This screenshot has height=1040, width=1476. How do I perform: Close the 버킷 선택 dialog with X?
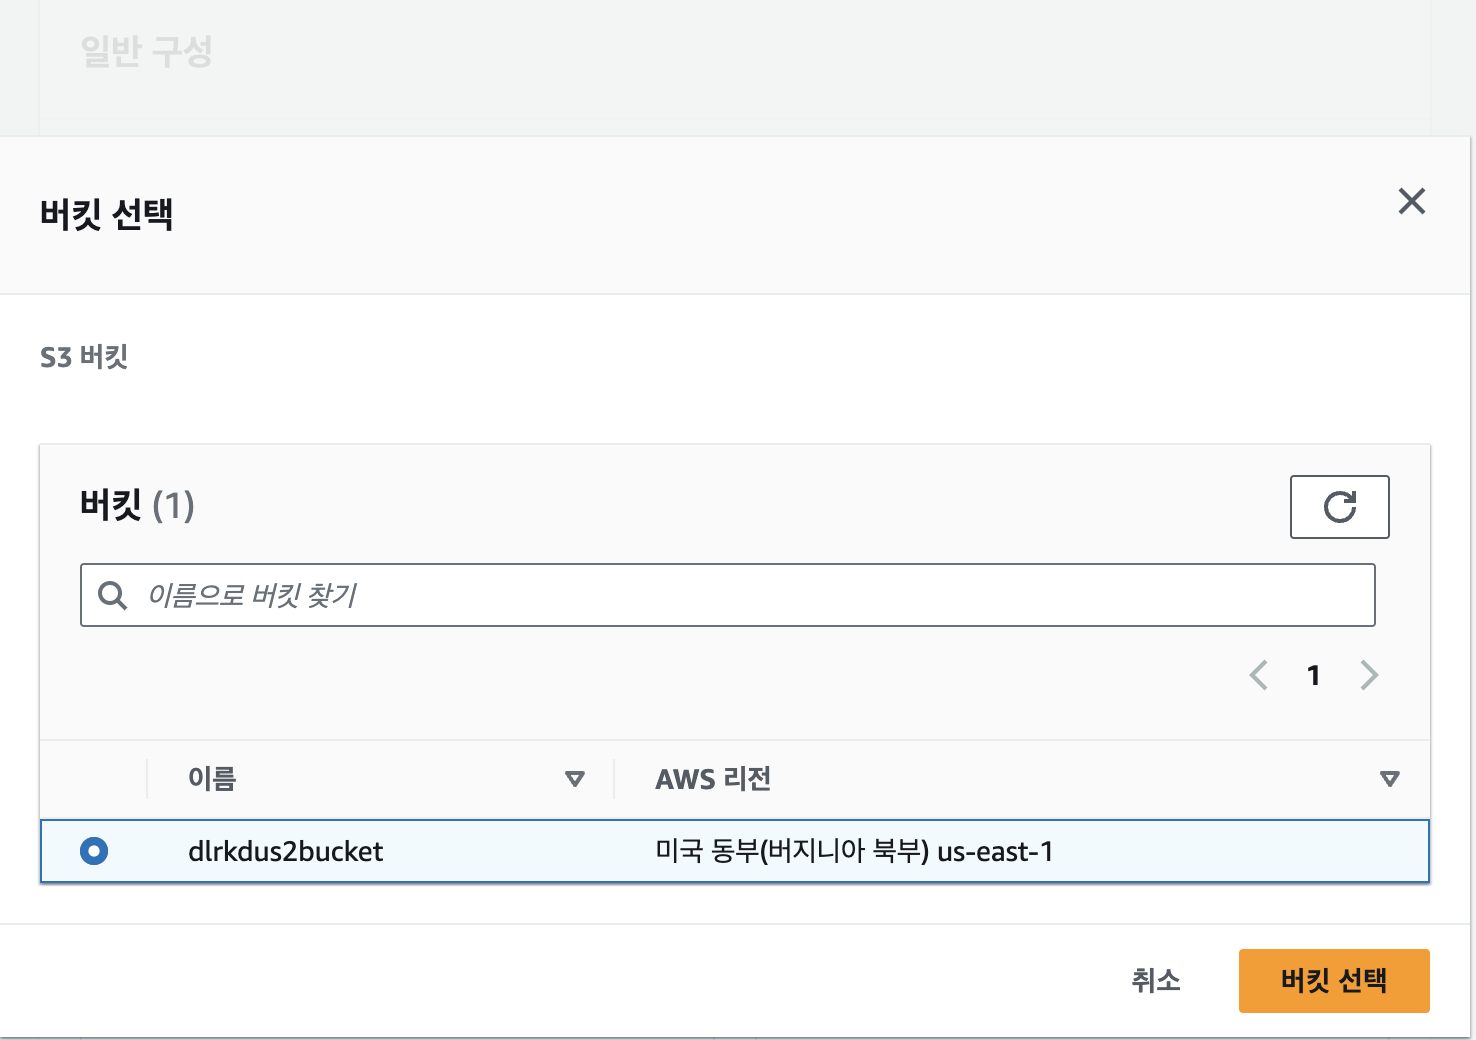pyautogui.click(x=1411, y=201)
